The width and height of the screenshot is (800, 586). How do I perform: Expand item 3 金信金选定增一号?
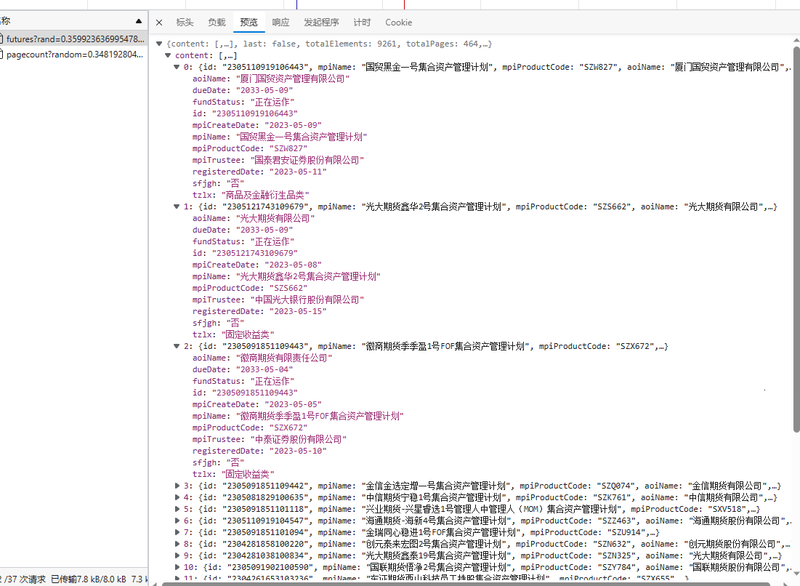click(177, 486)
